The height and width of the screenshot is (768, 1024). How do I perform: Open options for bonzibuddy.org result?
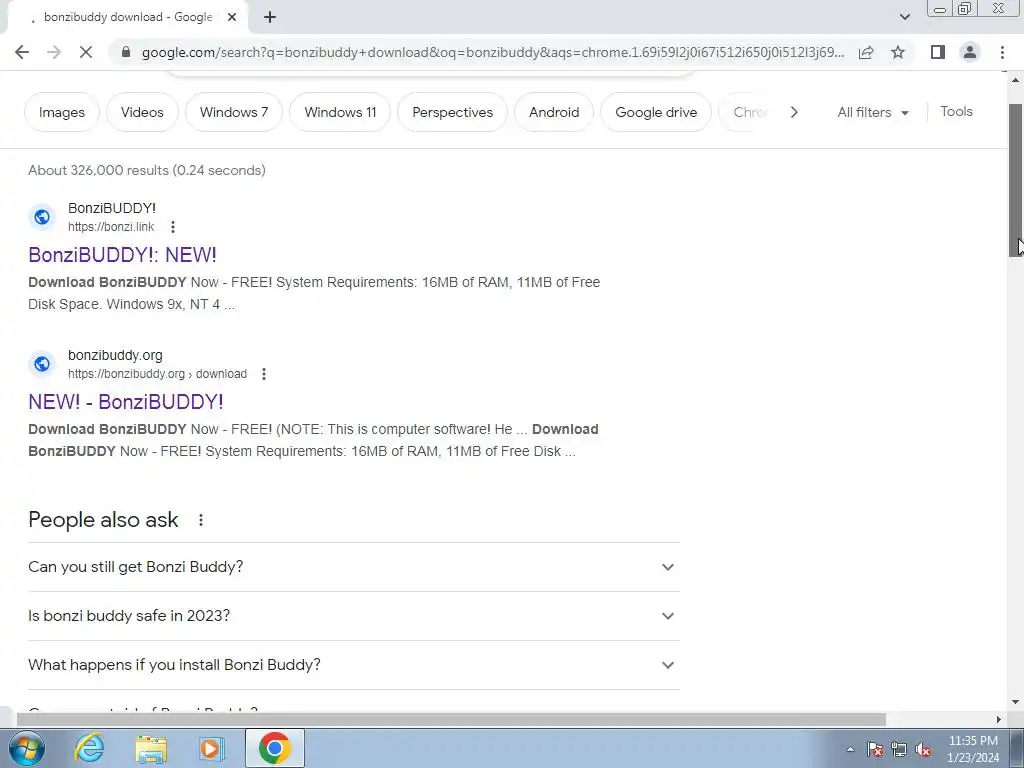[x=264, y=374]
